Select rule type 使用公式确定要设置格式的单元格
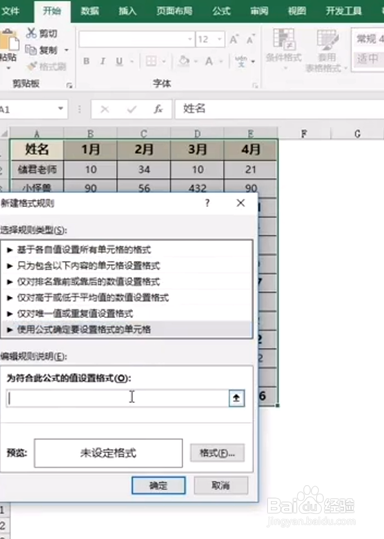 (x=127, y=329)
